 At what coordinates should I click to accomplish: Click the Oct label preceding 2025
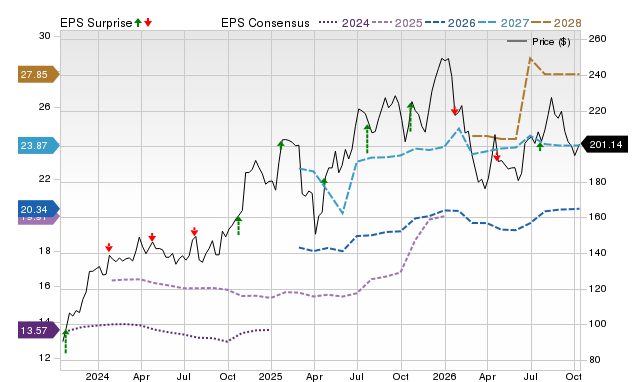click(228, 376)
